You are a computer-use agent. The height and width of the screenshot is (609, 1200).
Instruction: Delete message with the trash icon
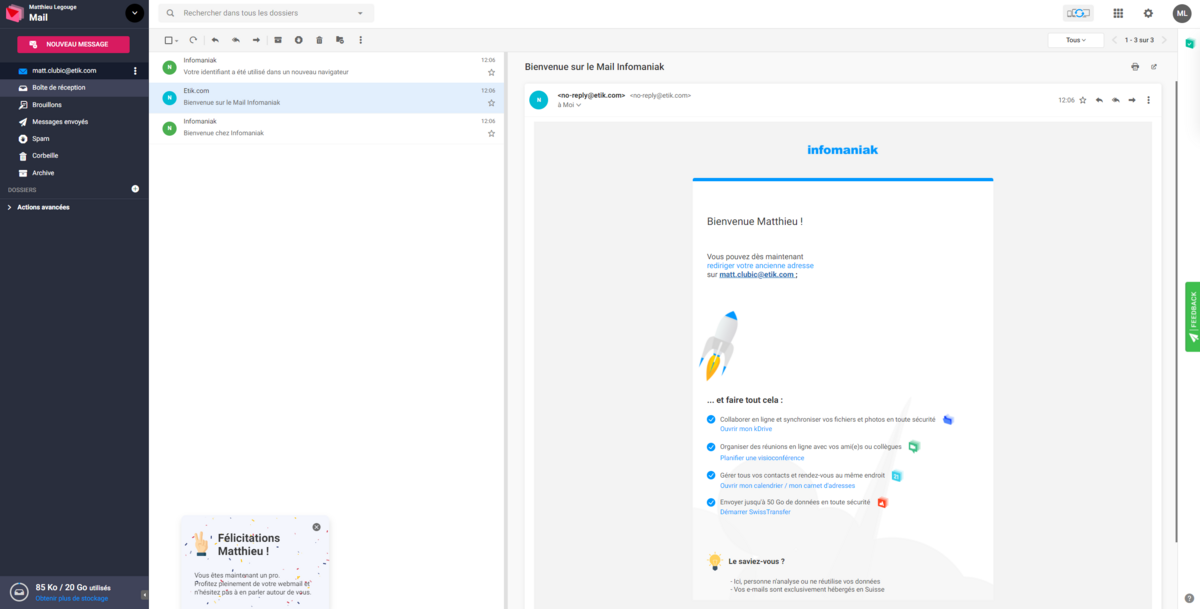[319, 40]
